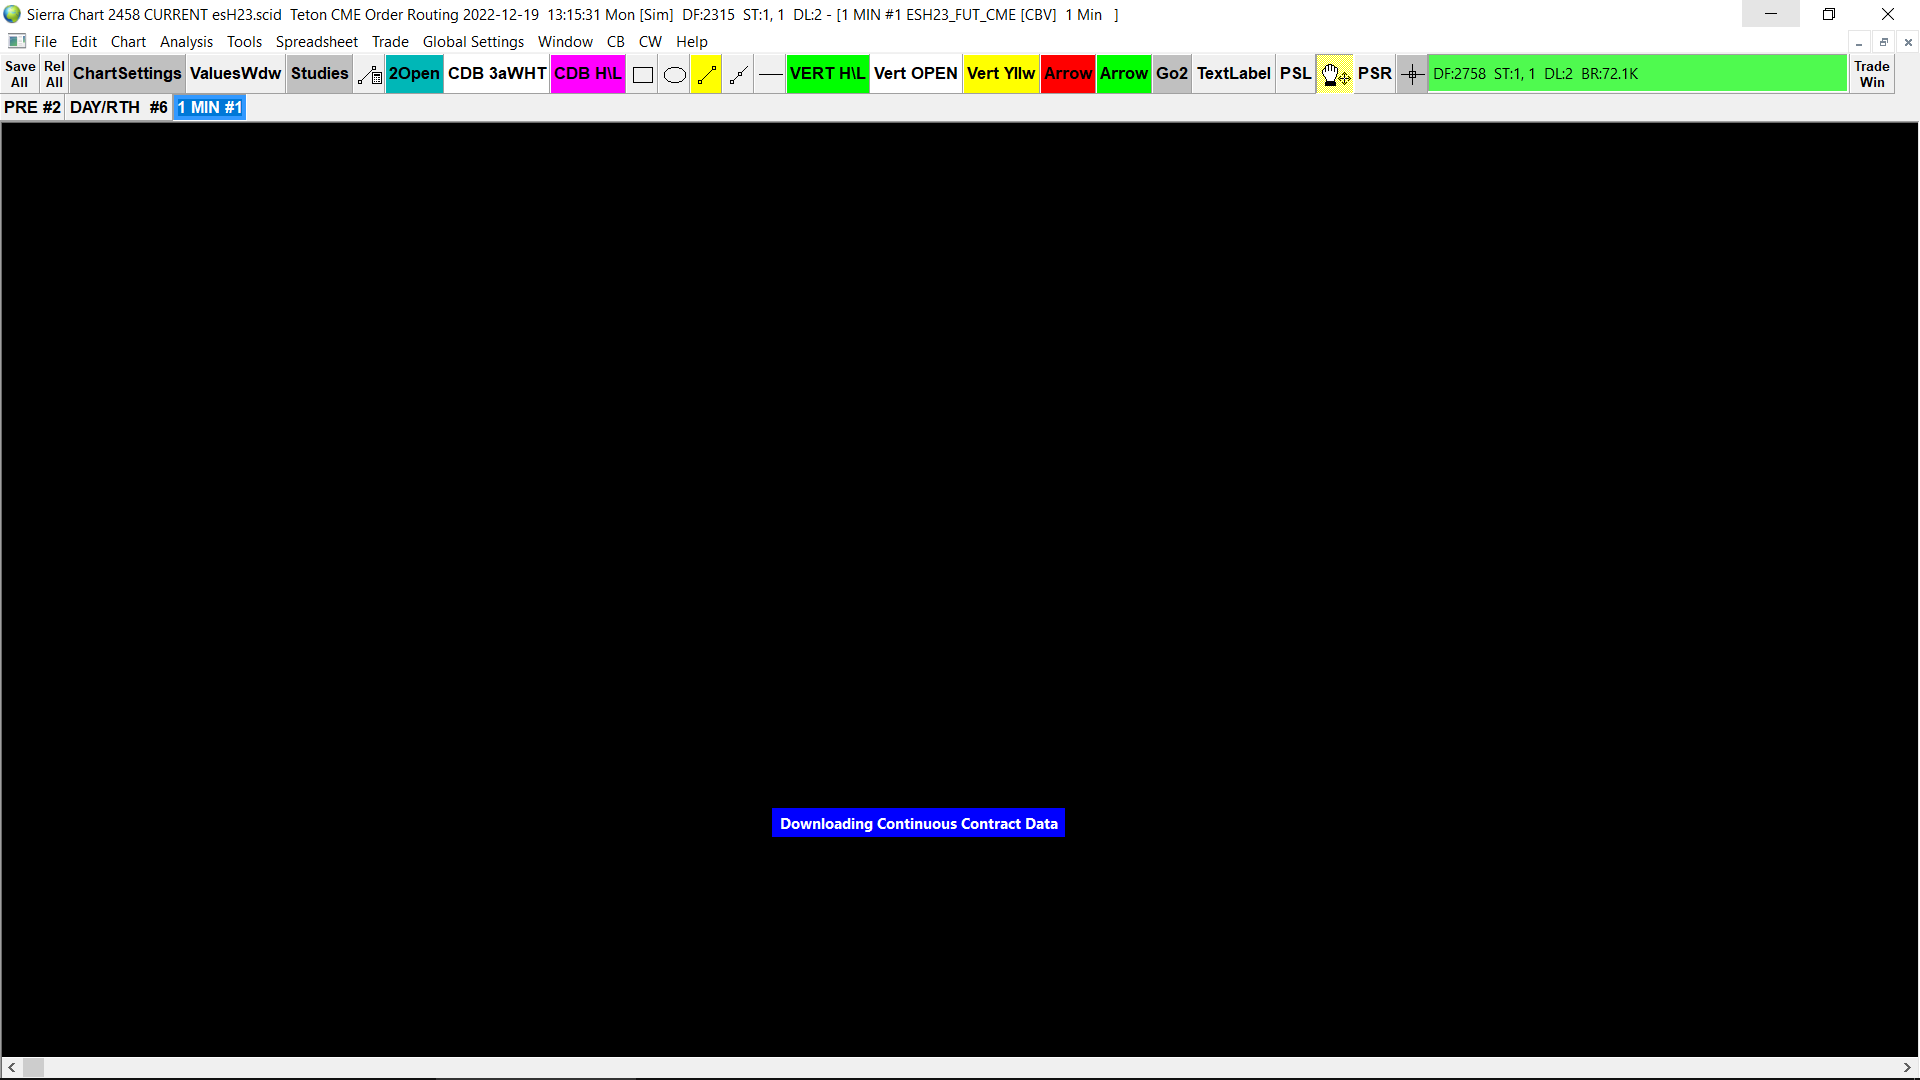The height and width of the screenshot is (1080, 1920).
Task: Click the drawing tool settings icon left of 2Open
Action: pos(369,74)
